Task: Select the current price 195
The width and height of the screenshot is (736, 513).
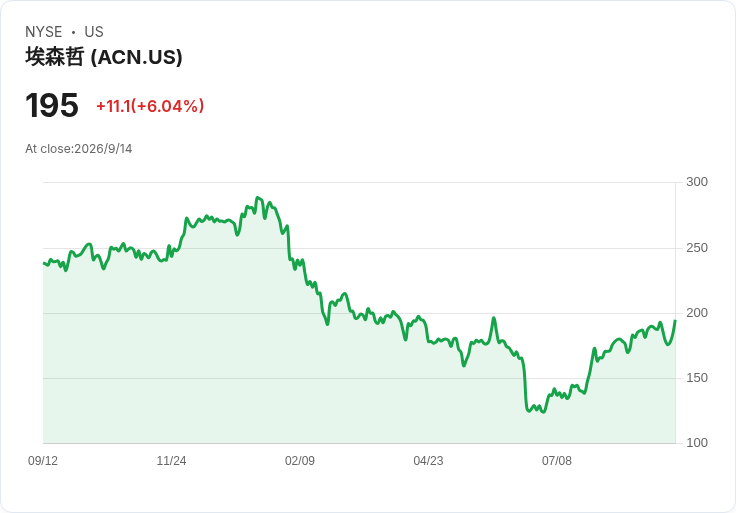Action: pos(52,105)
